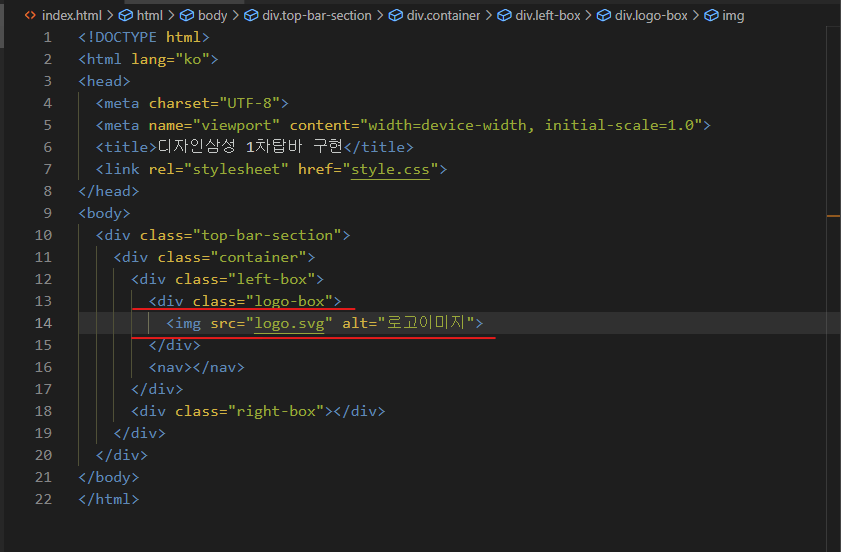Expand chevron after html breadcrumb
This screenshot has height=552, width=841.
tap(171, 16)
